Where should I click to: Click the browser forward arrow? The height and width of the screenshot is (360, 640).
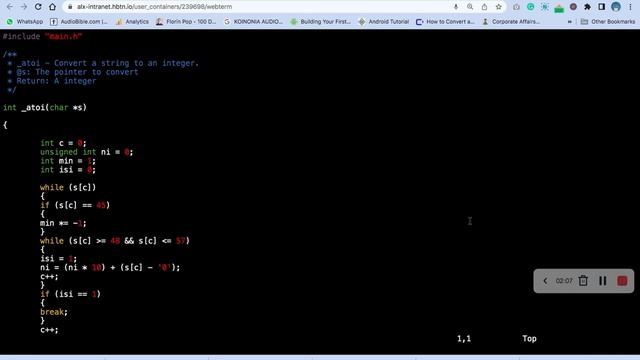[24, 7]
